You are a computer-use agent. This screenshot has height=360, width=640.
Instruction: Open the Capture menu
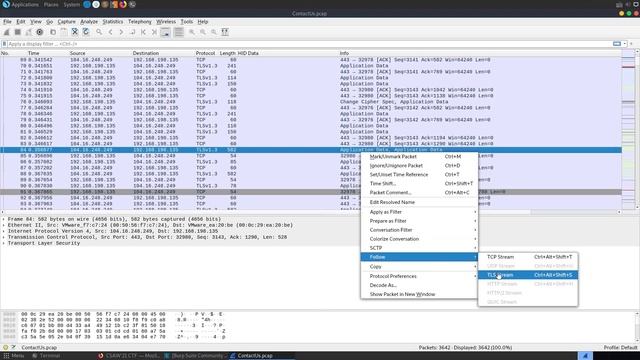67,22
